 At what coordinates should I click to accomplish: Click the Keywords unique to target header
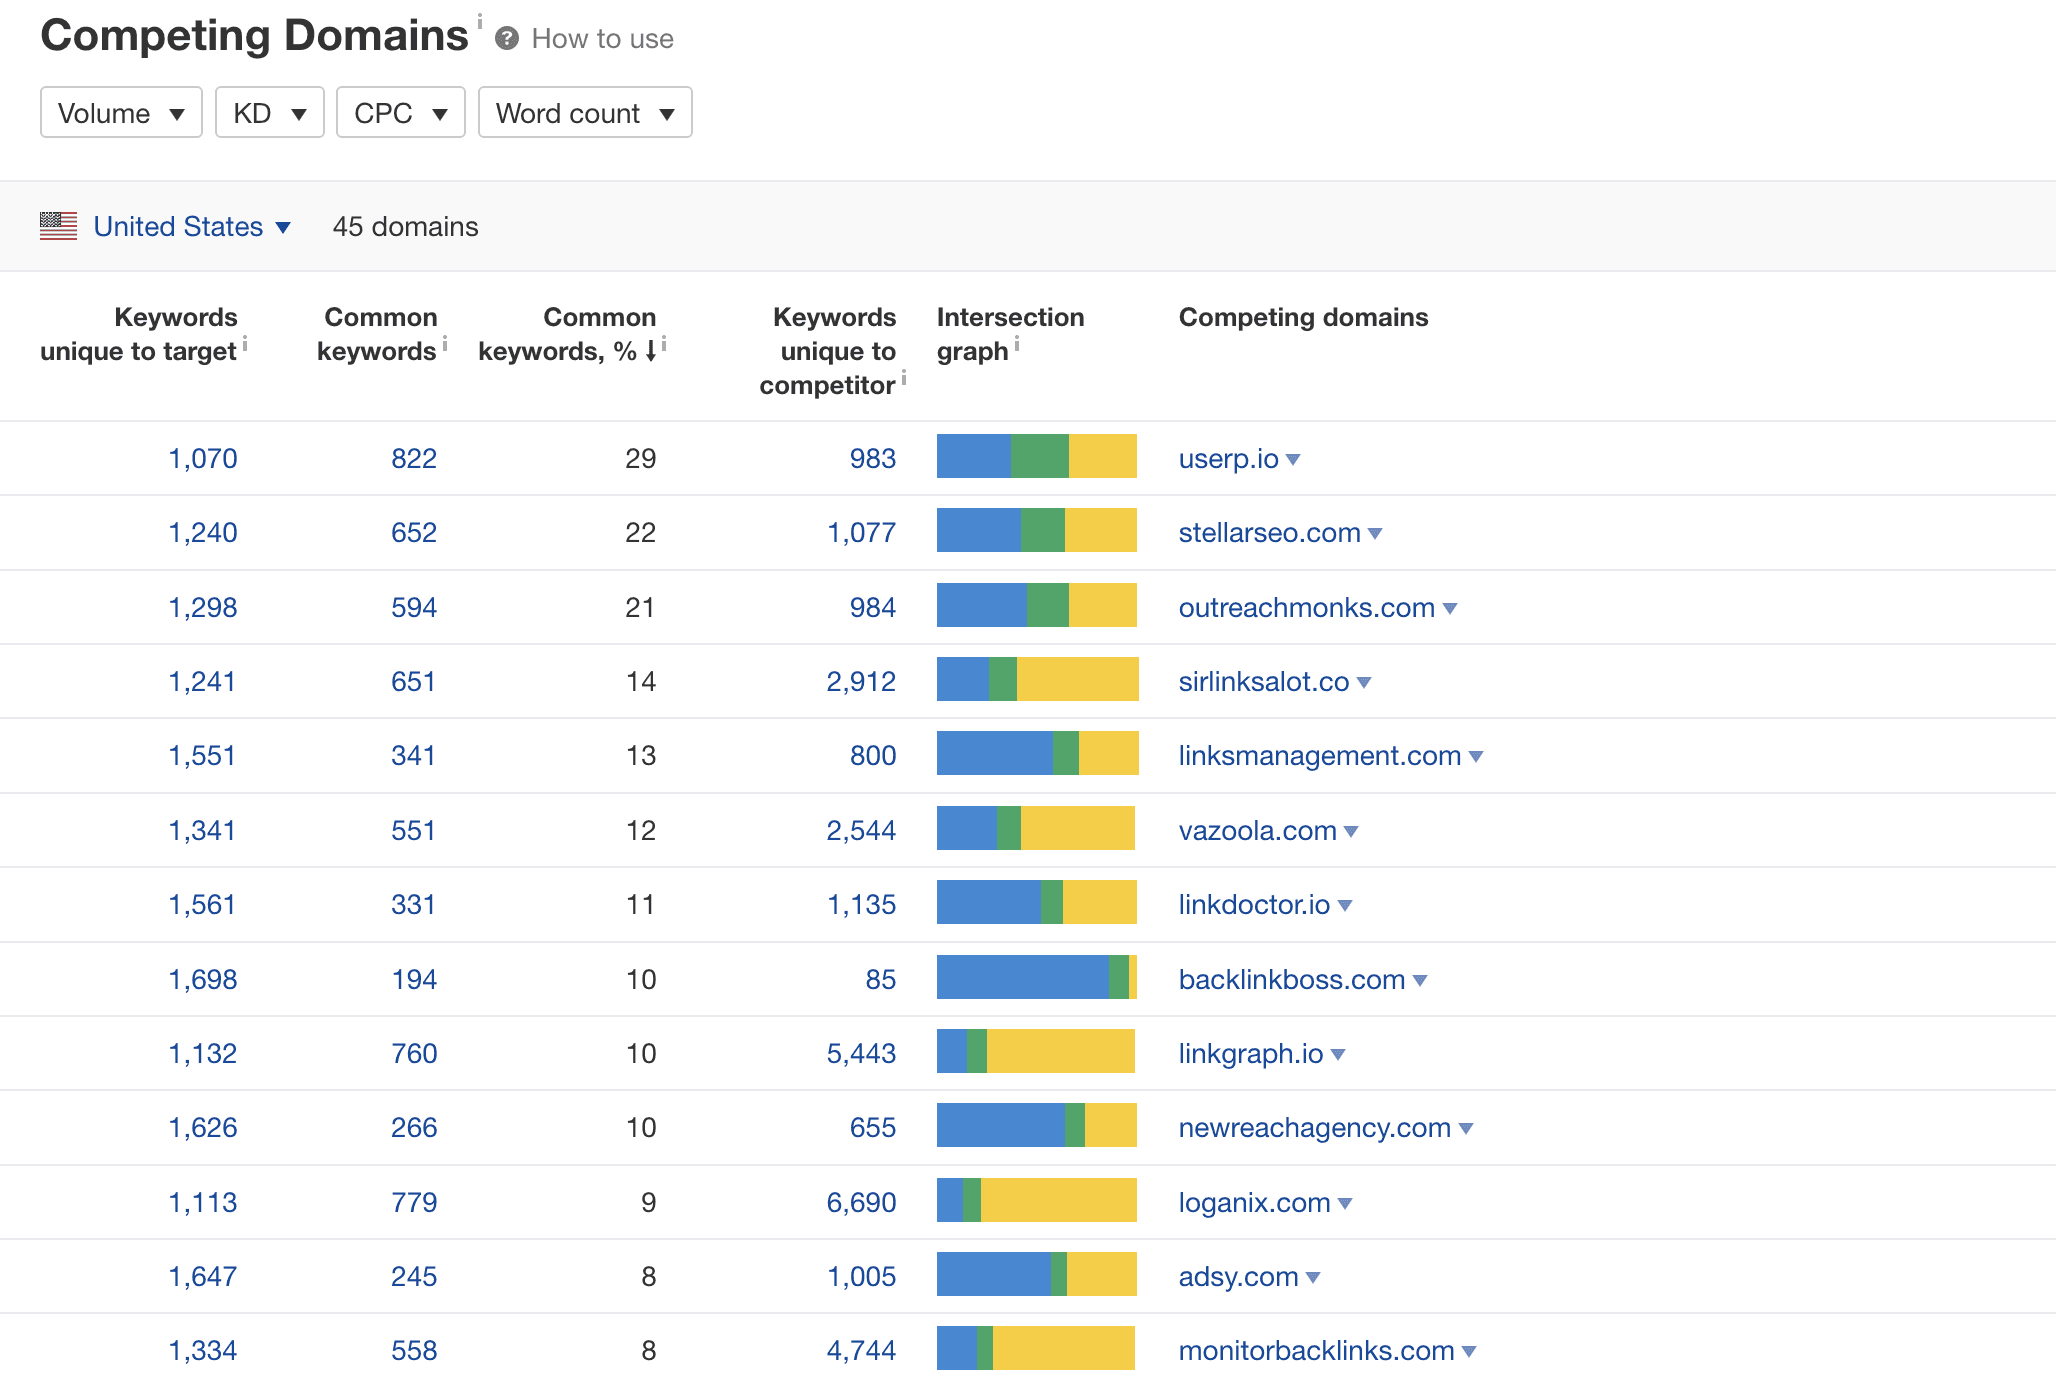pyautogui.click(x=139, y=334)
